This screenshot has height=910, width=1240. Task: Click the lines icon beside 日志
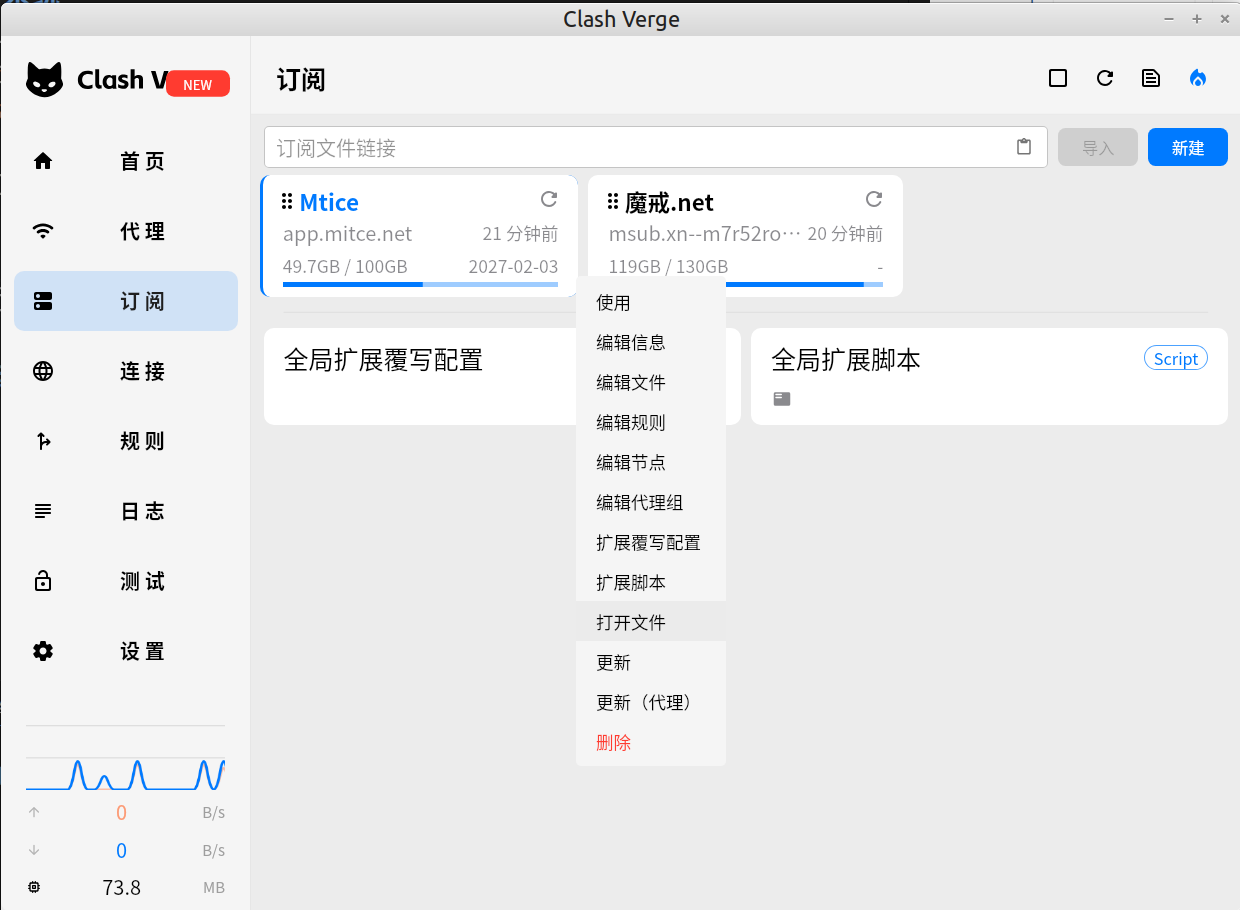tap(43, 511)
